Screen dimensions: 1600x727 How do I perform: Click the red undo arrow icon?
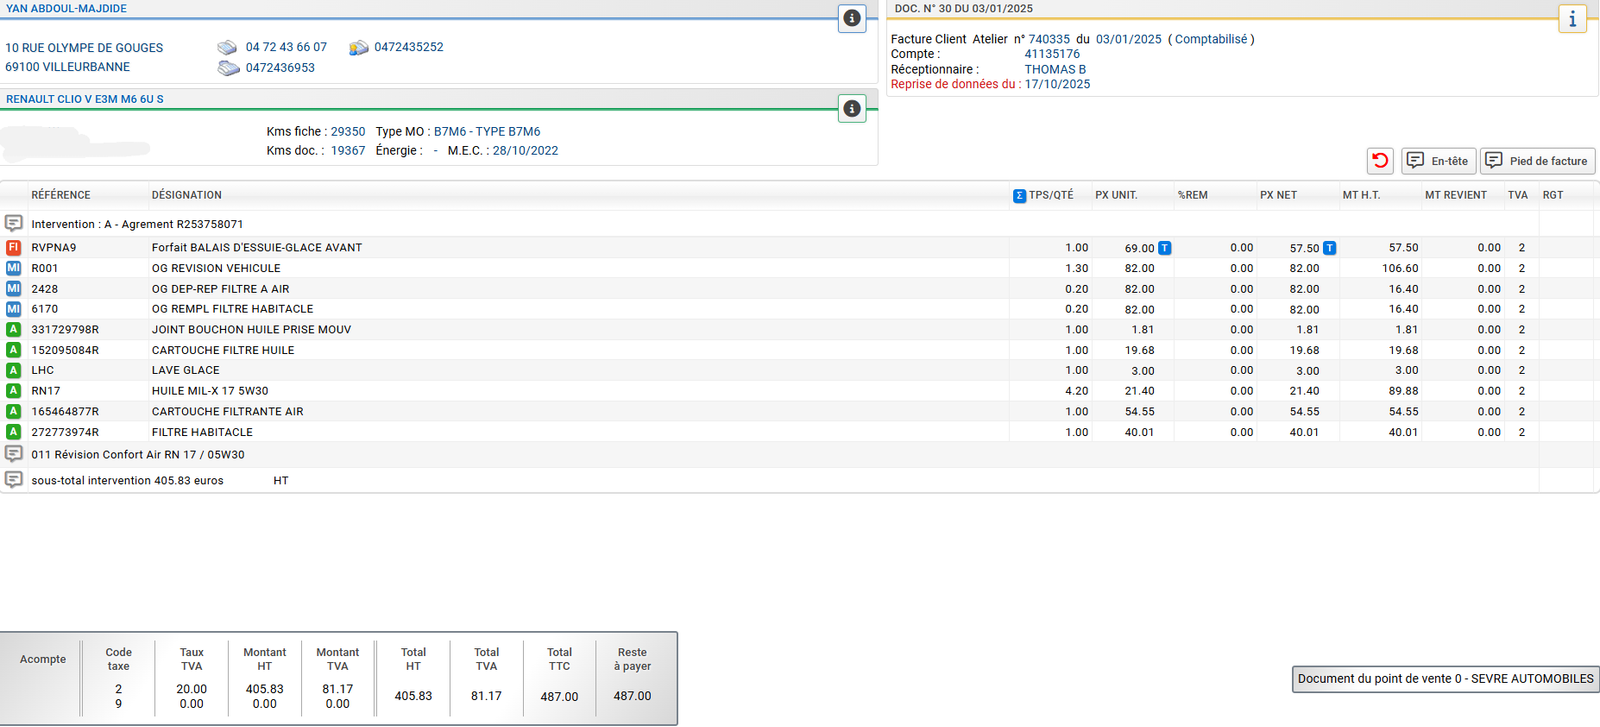[1380, 161]
